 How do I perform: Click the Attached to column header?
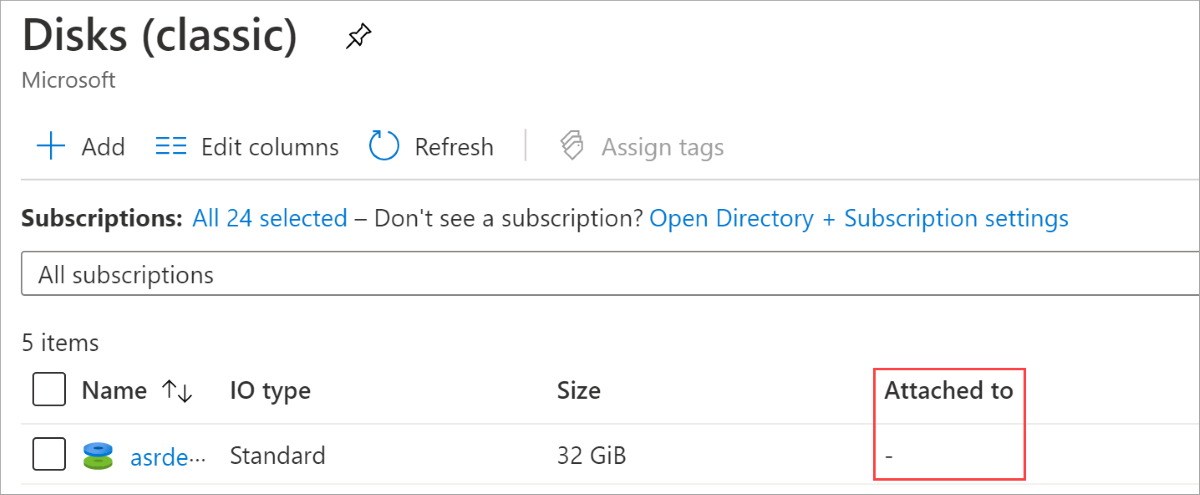point(948,390)
